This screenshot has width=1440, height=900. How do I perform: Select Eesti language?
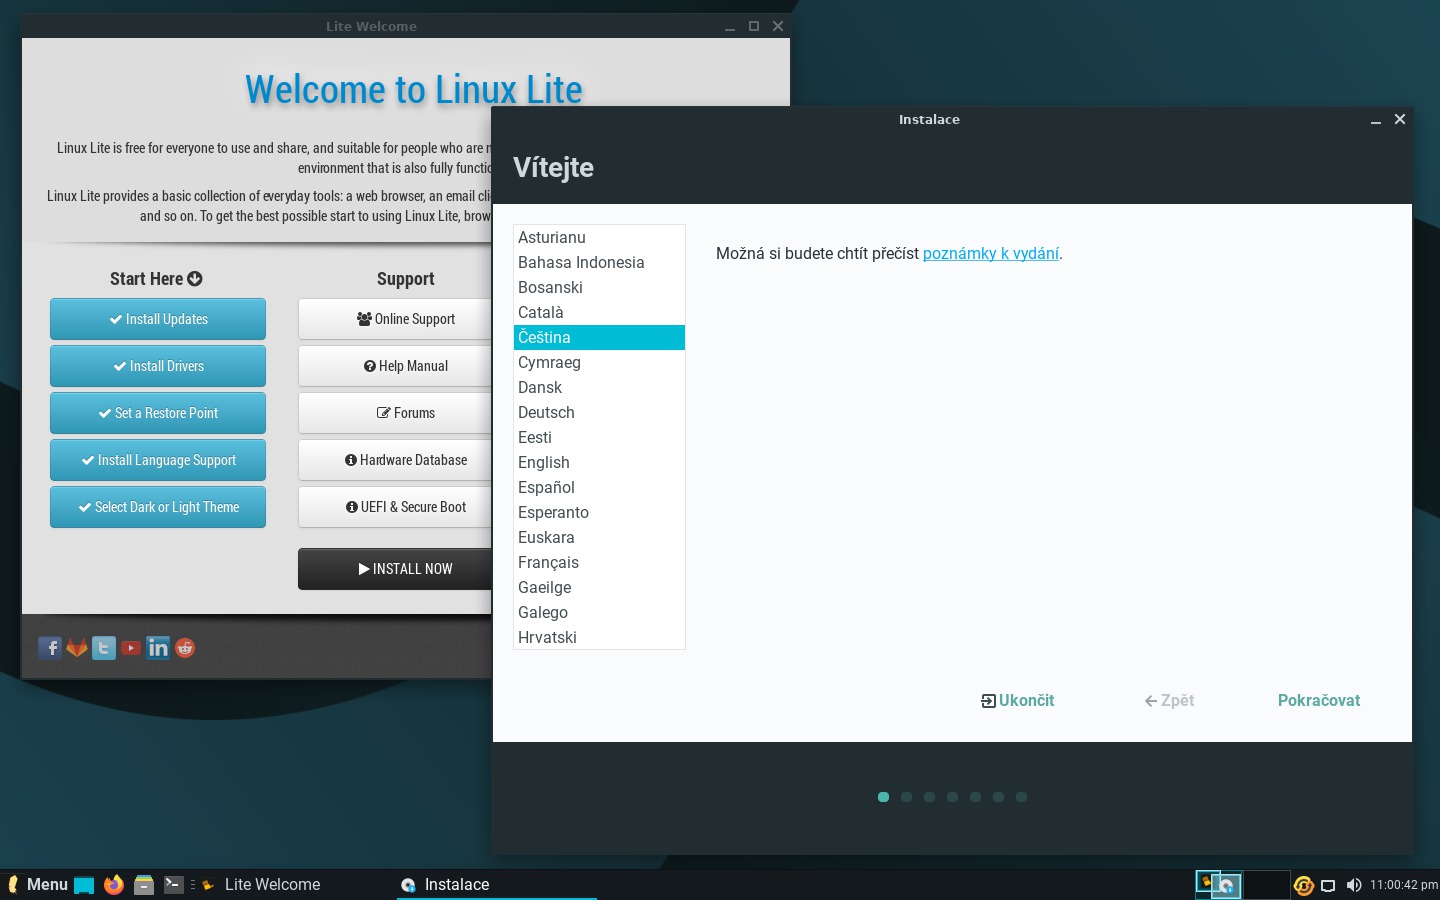pos(599,437)
